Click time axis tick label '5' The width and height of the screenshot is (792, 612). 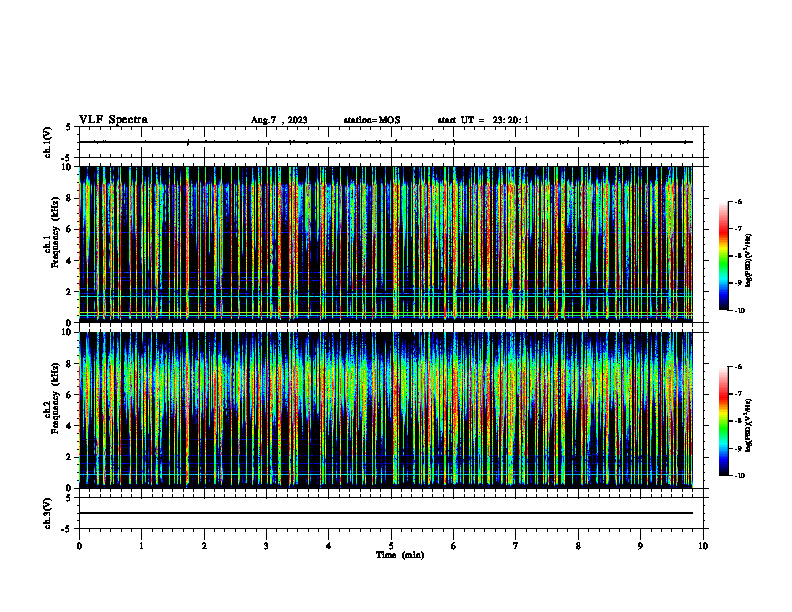391,546
